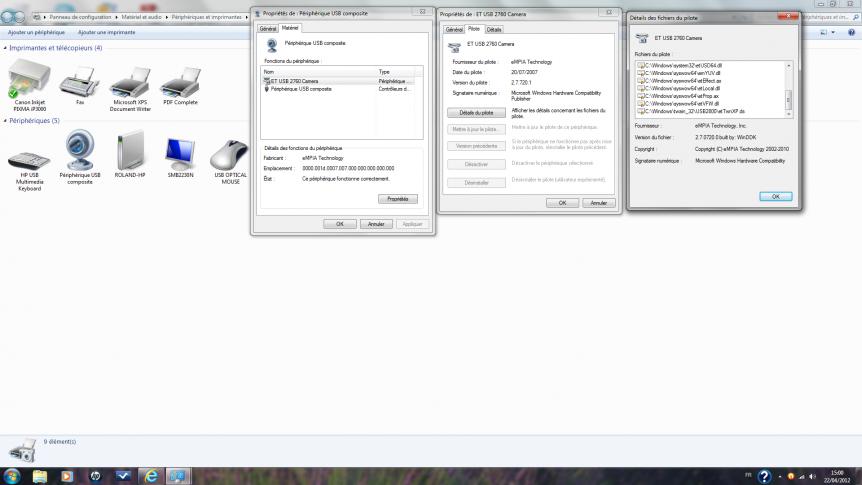862x485 pixels.
Task: Select the etLocal.dll driver file entry
Action: [x=679, y=89]
